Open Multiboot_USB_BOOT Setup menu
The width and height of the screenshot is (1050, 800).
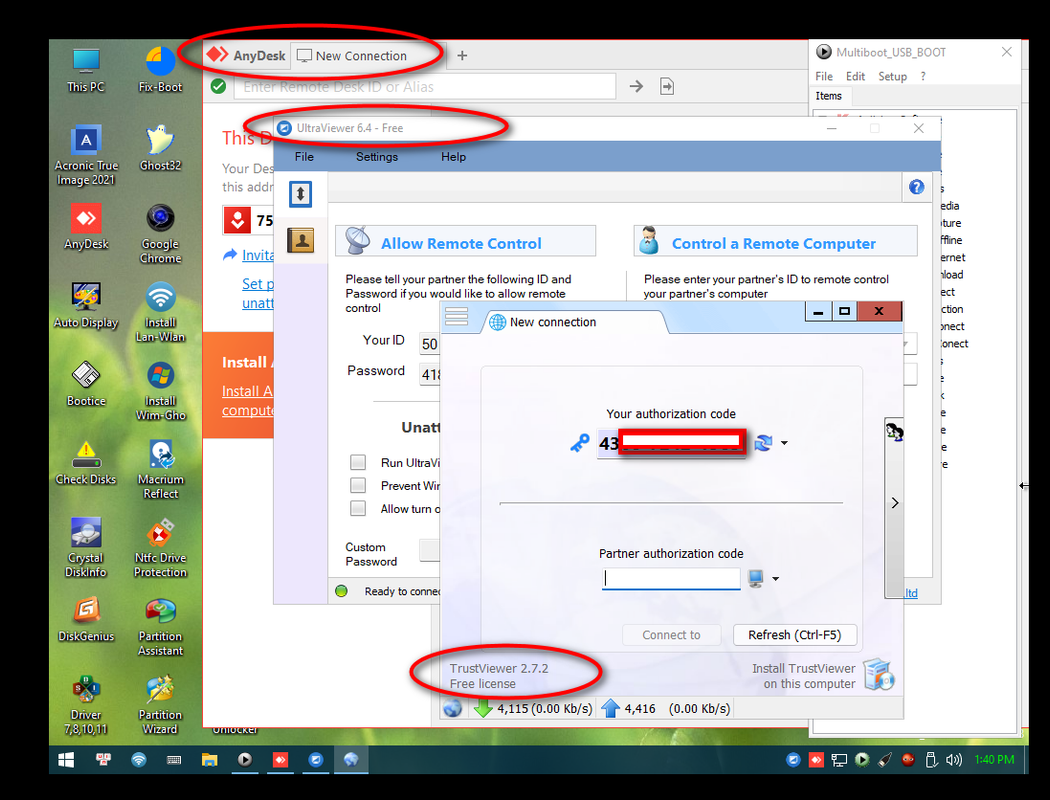tap(893, 76)
